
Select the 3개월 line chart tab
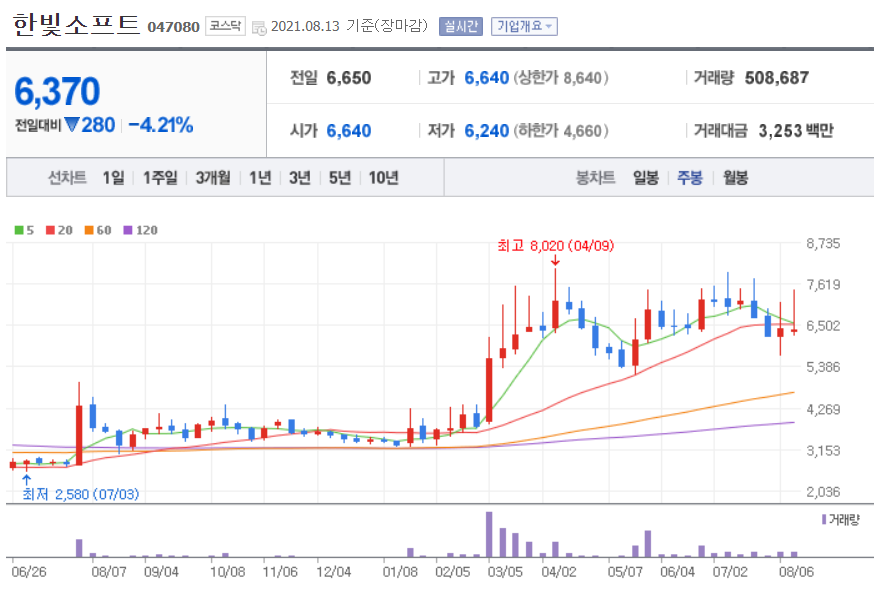(213, 178)
